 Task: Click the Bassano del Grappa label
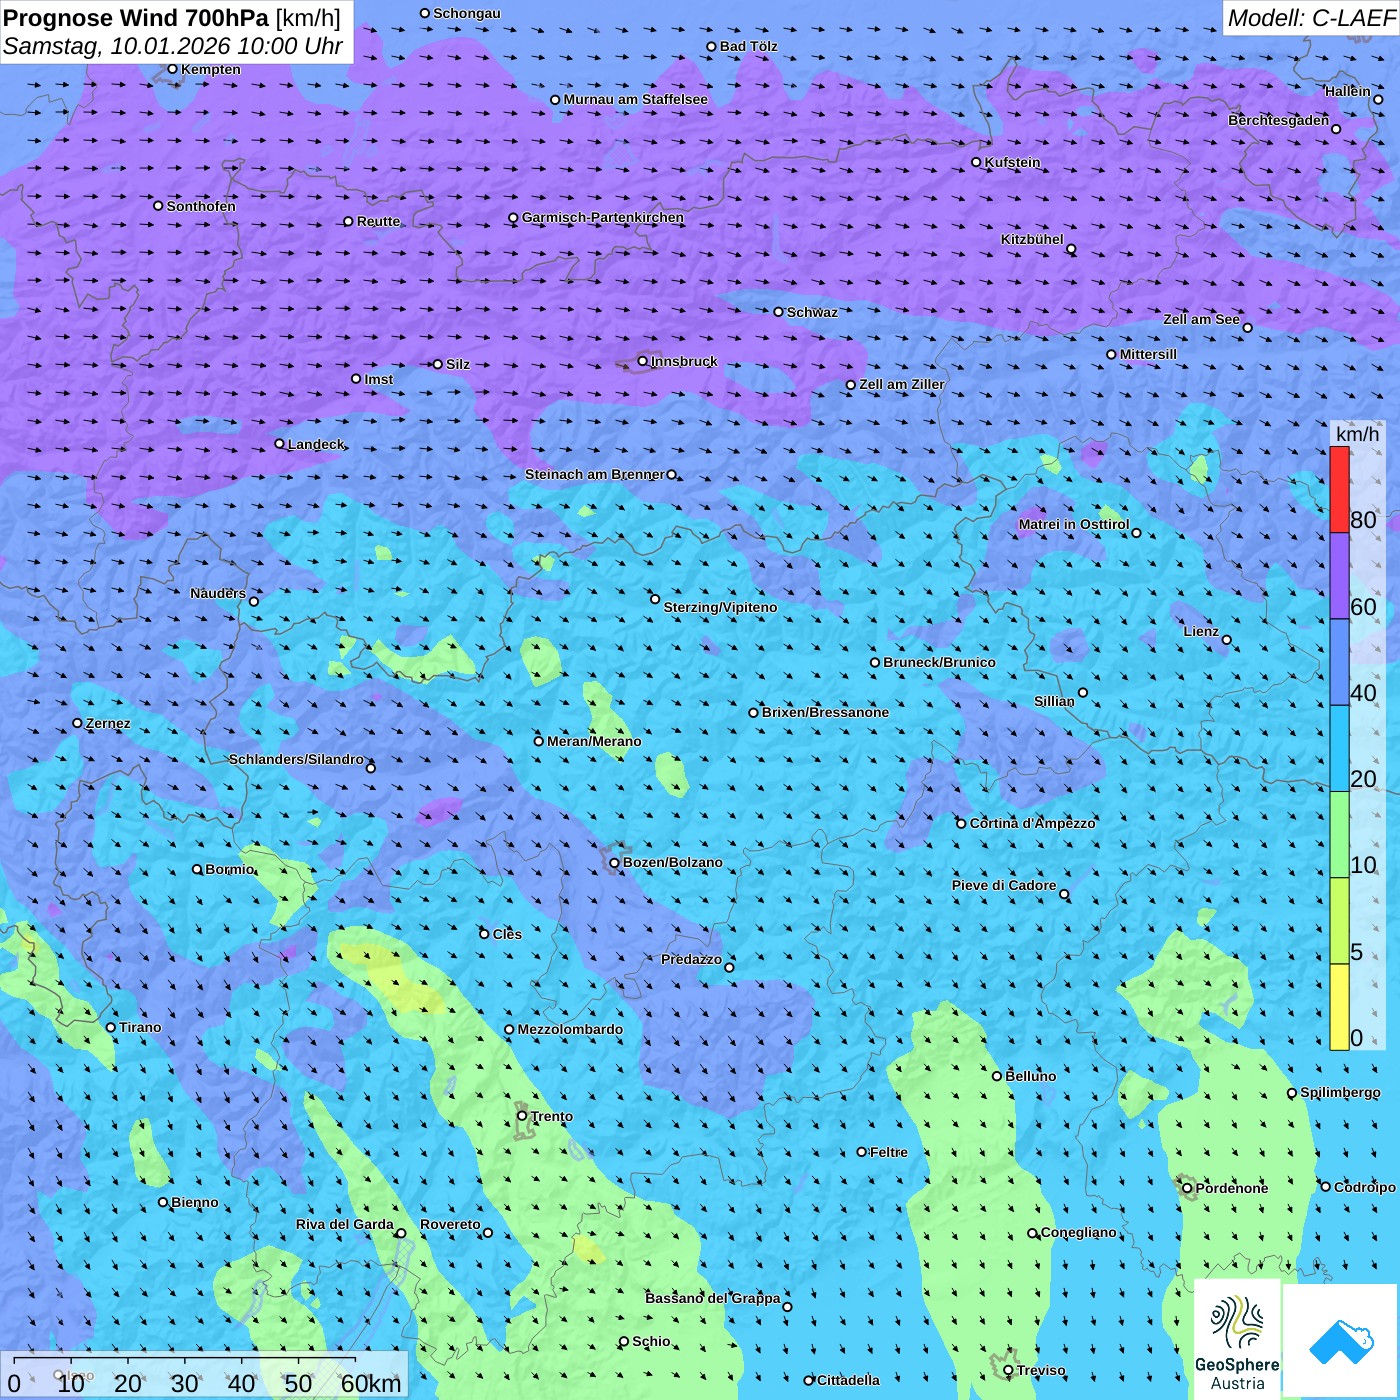click(x=713, y=1298)
